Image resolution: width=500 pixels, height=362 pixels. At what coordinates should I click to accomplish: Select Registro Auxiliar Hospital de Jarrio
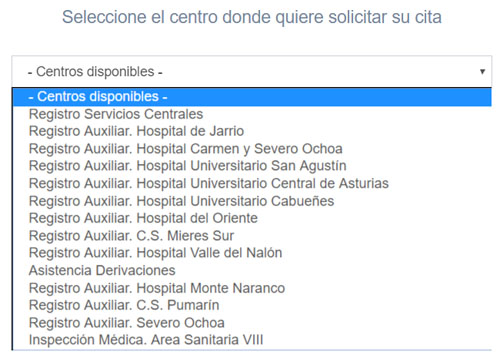[252, 131]
